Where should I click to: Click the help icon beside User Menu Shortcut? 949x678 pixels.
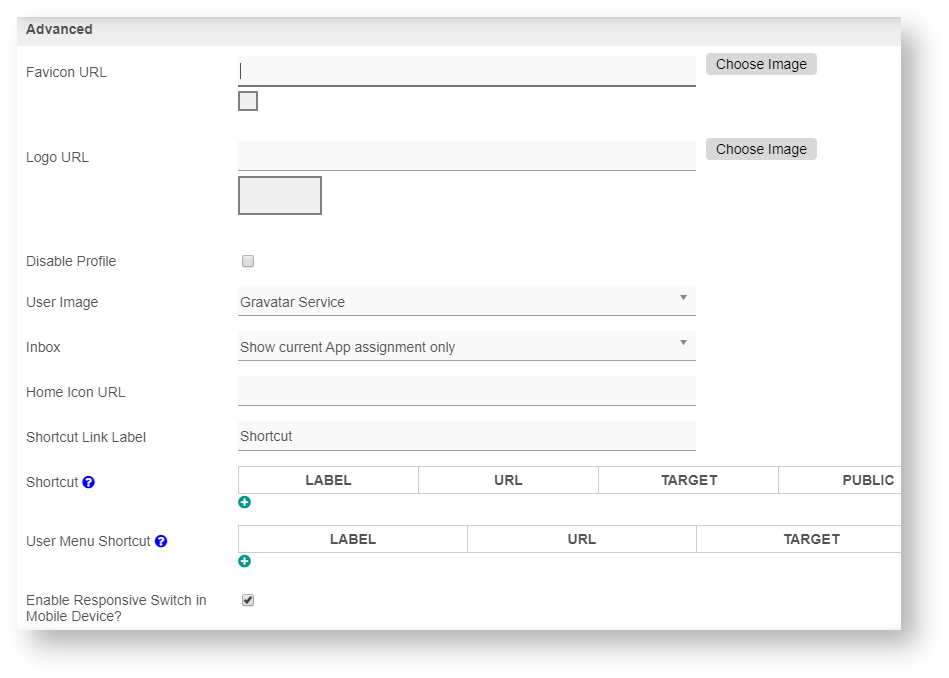(x=161, y=541)
